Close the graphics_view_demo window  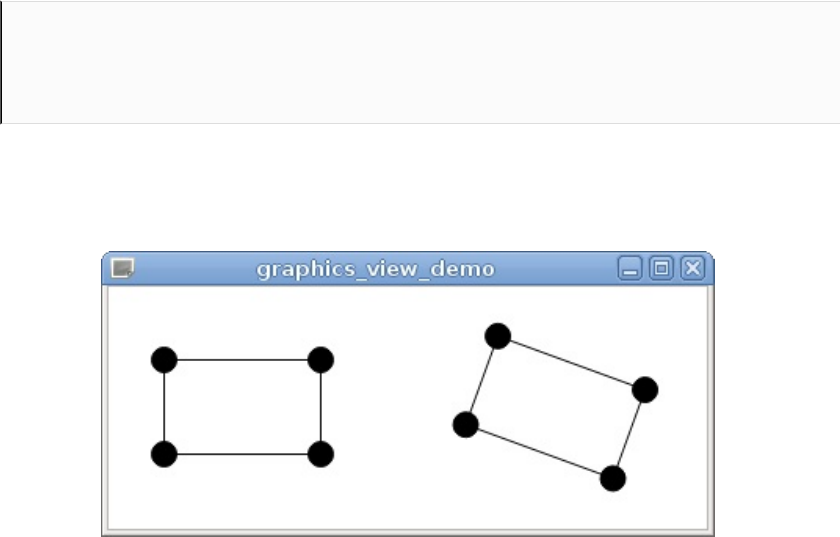[x=693, y=268]
